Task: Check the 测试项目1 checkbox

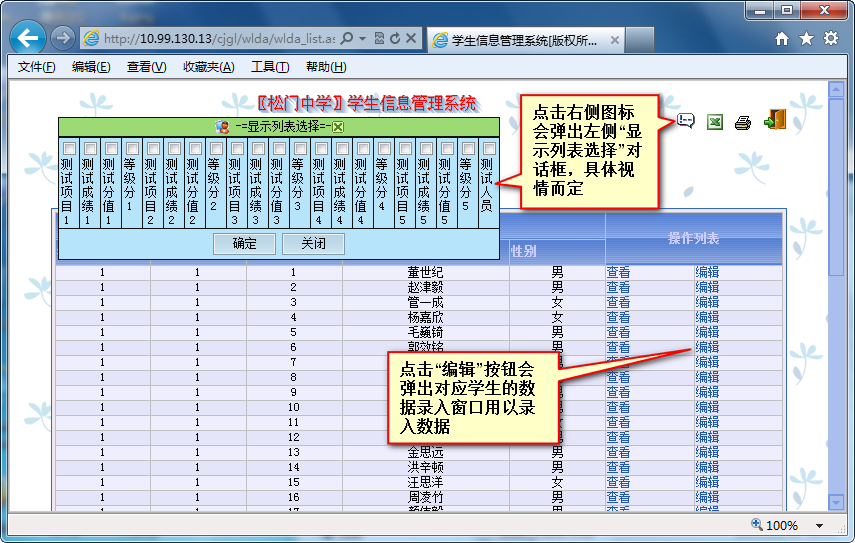Action: pos(68,148)
